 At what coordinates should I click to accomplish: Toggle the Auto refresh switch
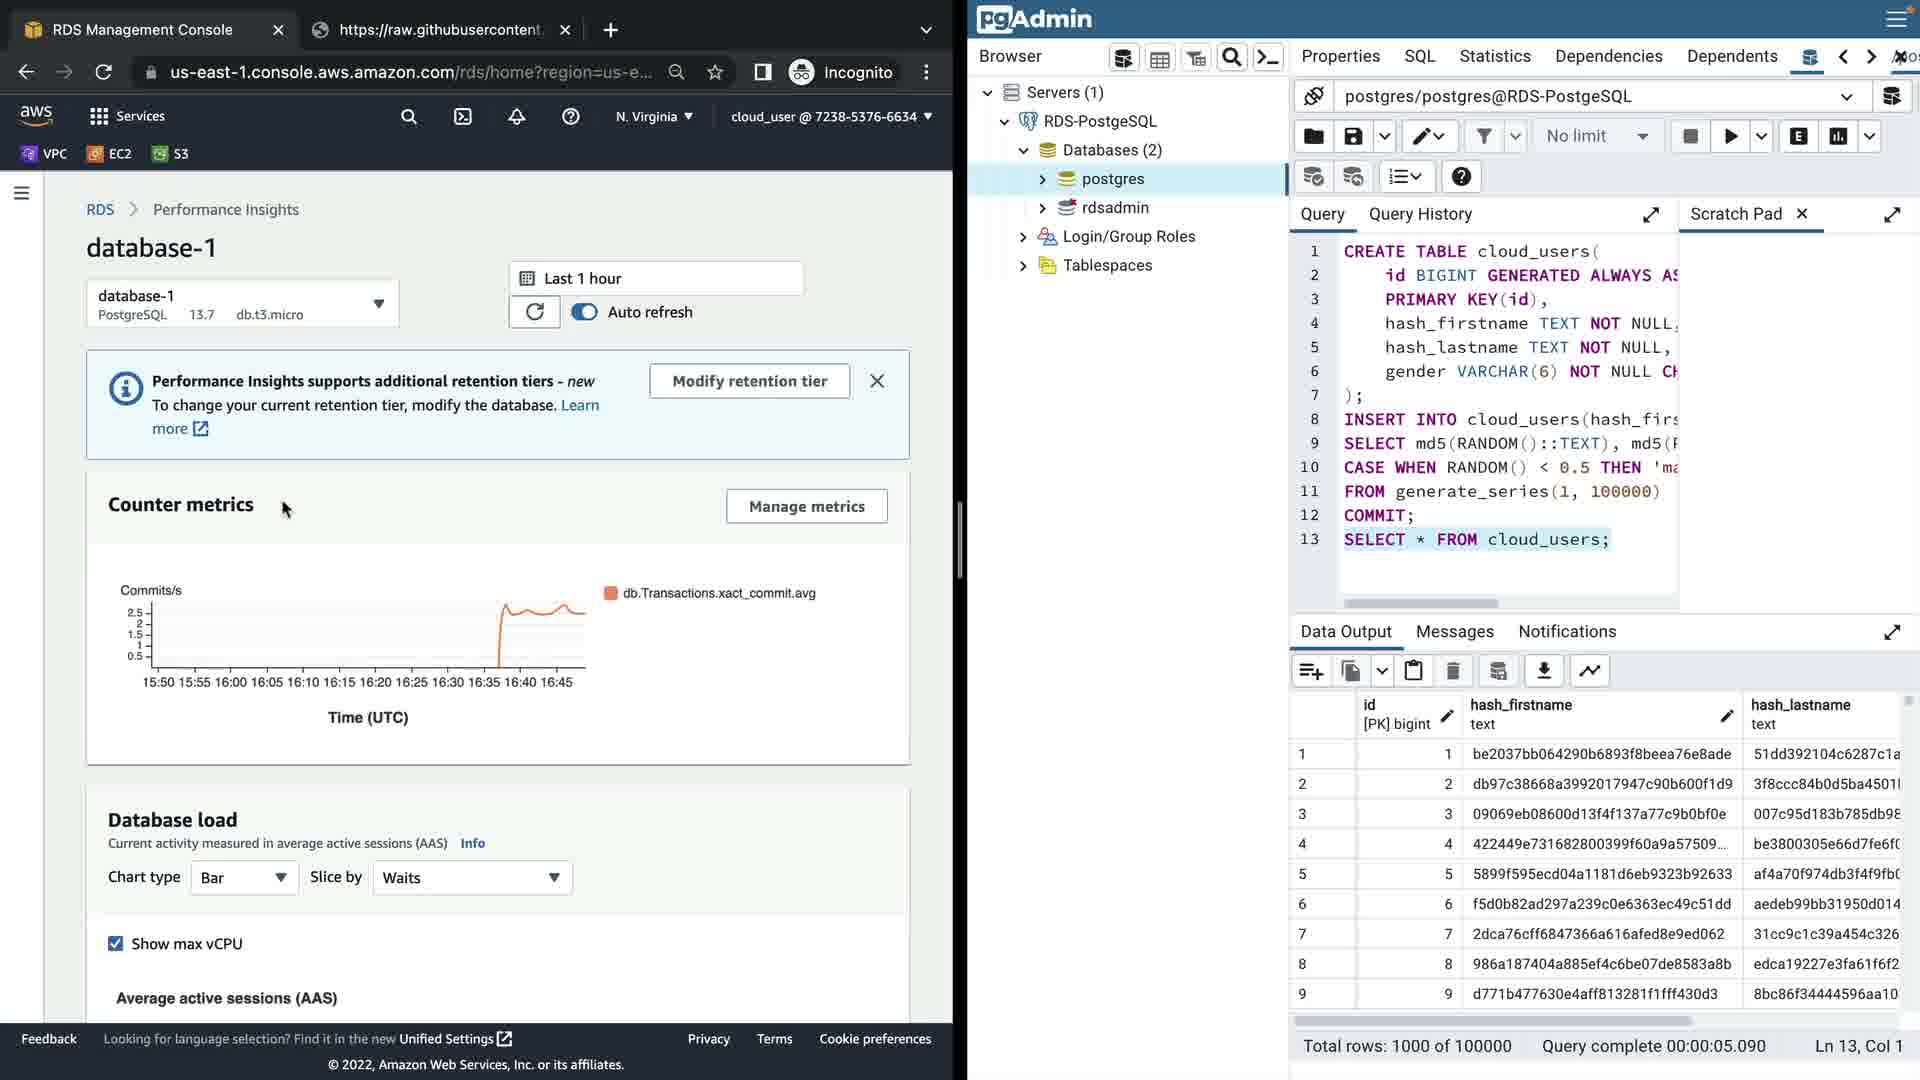point(584,312)
